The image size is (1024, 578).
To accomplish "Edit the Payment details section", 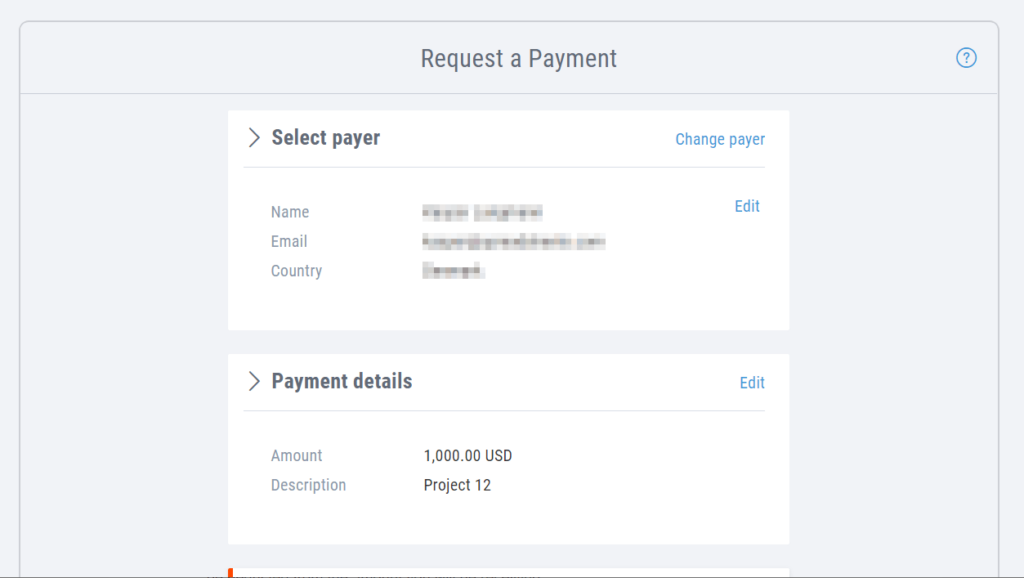I will point(752,383).
